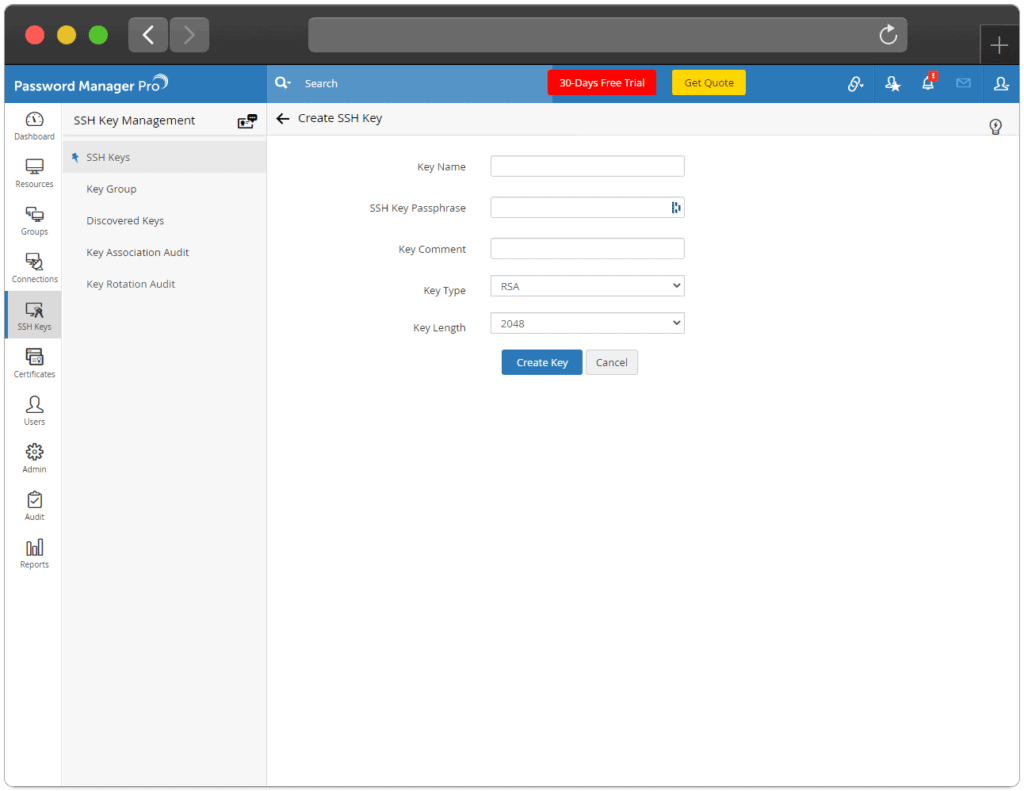Focus the SSH Key Passphrase field

pyautogui.click(x=587, y=208)
